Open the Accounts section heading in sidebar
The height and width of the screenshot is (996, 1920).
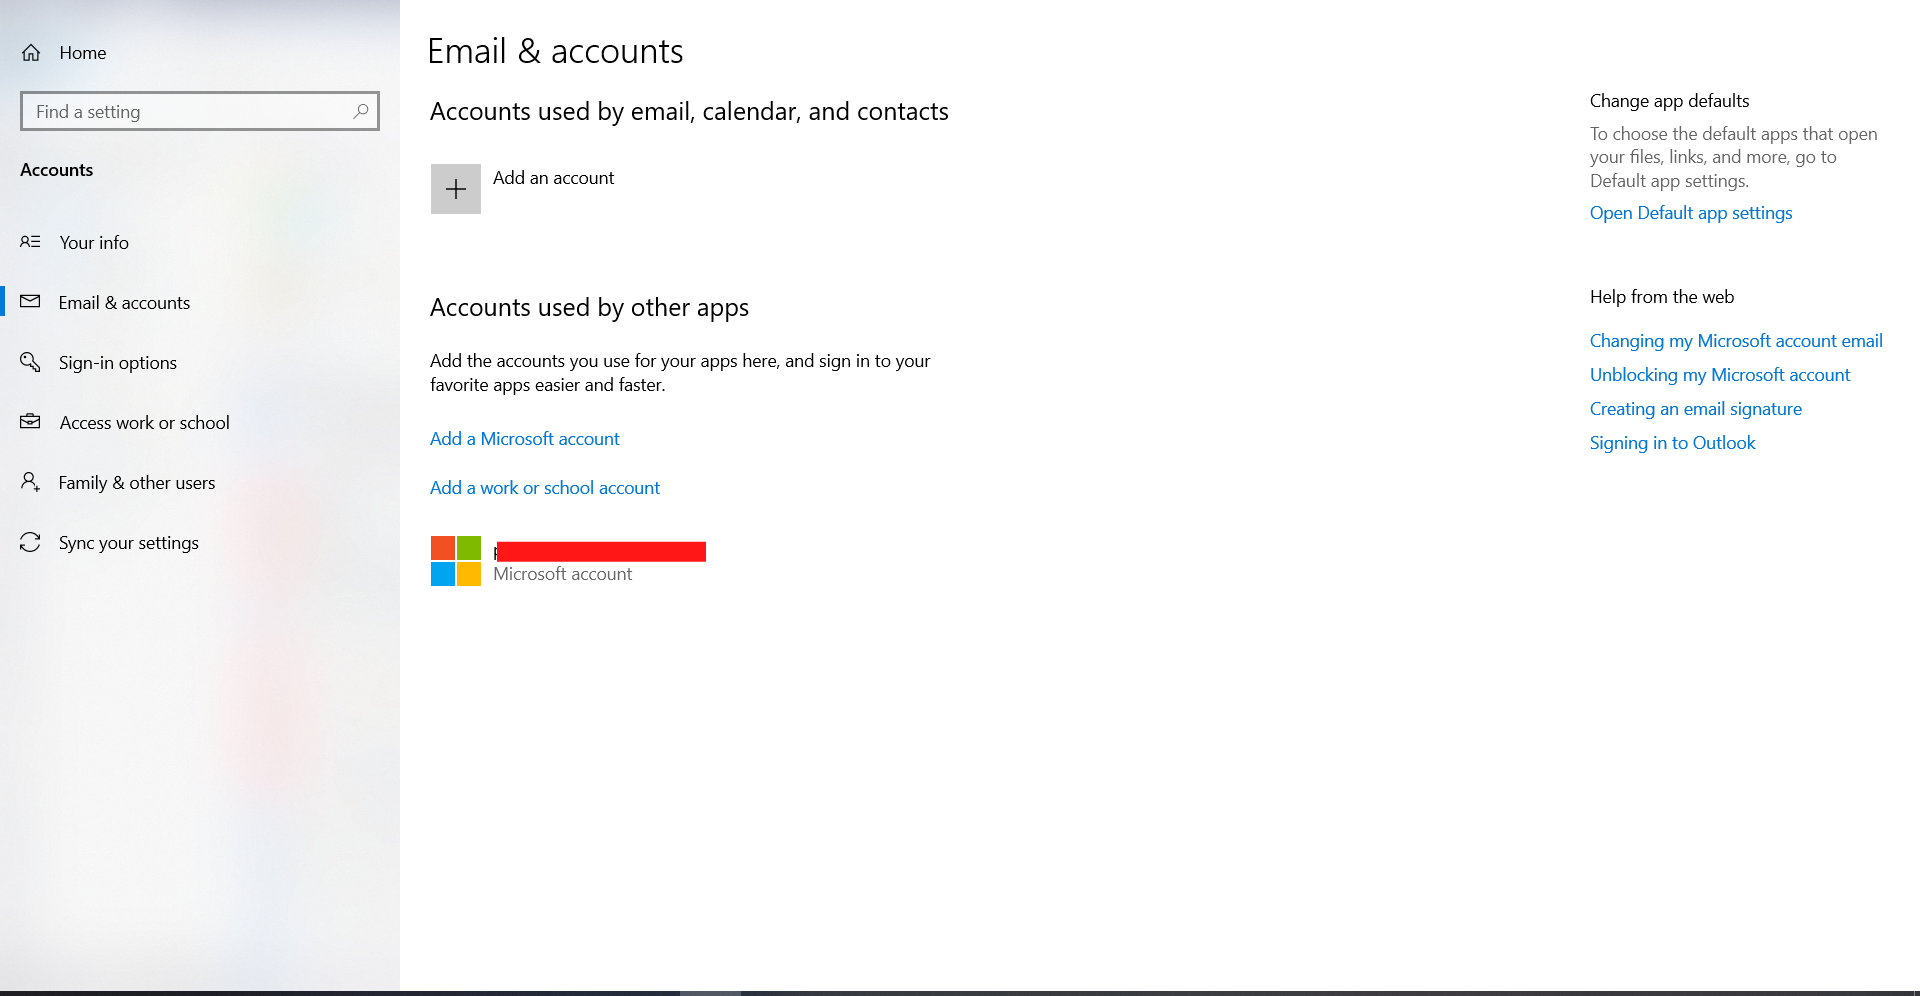point(56,170)
